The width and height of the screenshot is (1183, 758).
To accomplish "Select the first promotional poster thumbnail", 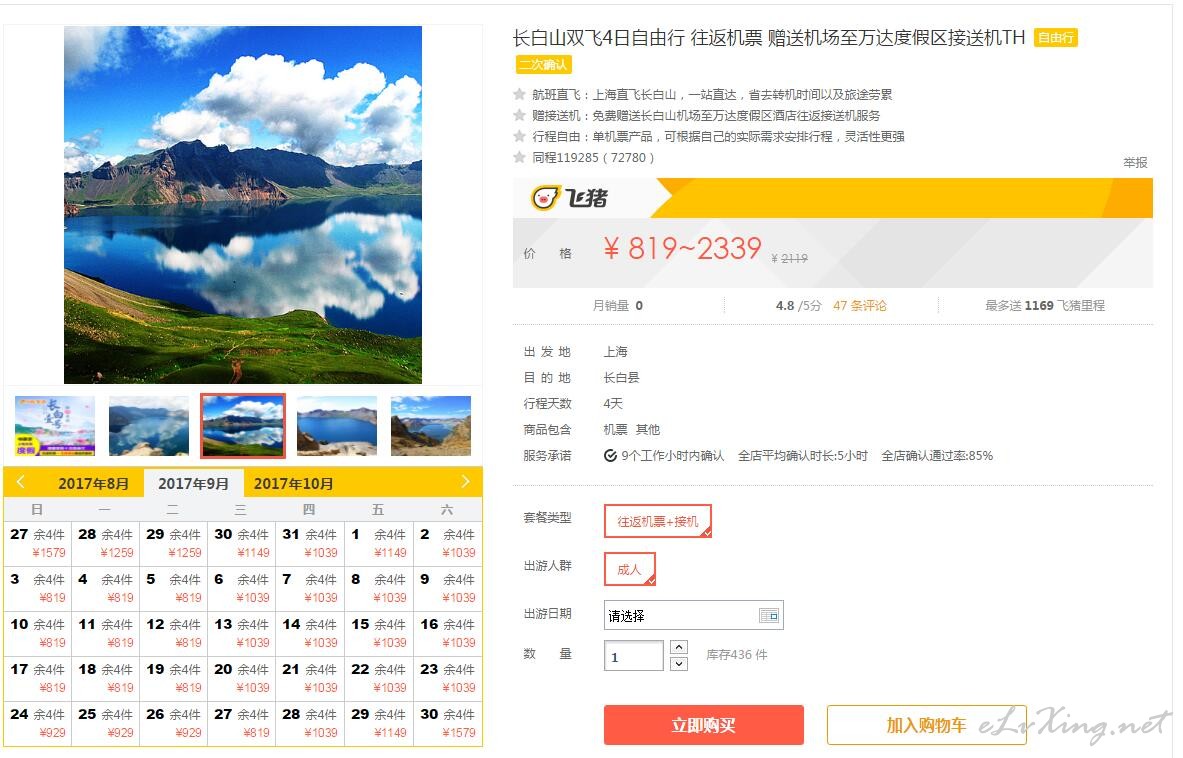I will click(55, 426).
